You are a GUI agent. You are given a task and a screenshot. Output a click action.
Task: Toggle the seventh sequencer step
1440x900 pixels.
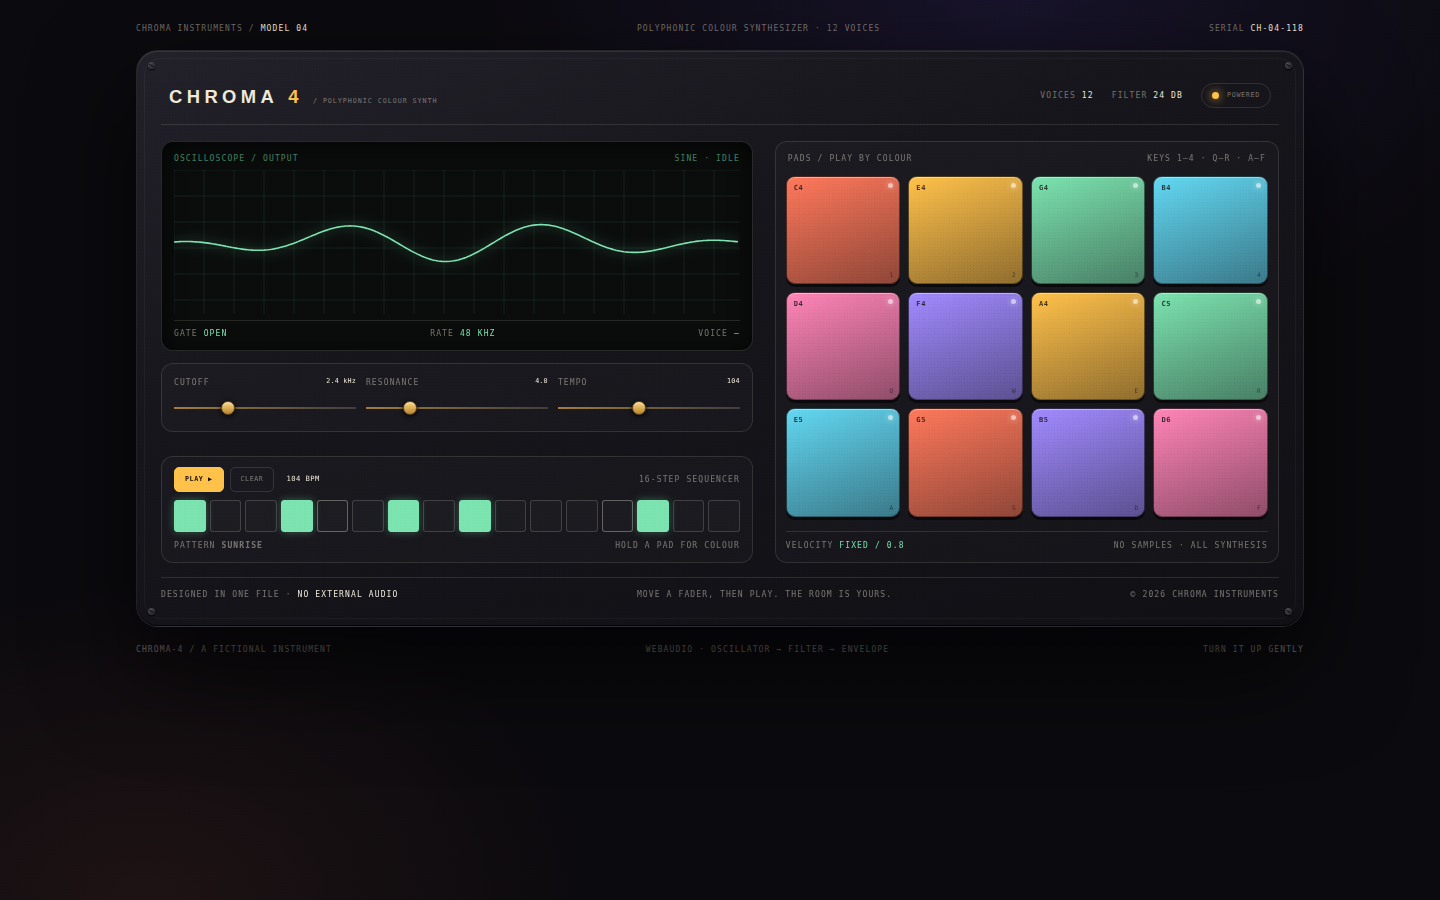[403, 516]
